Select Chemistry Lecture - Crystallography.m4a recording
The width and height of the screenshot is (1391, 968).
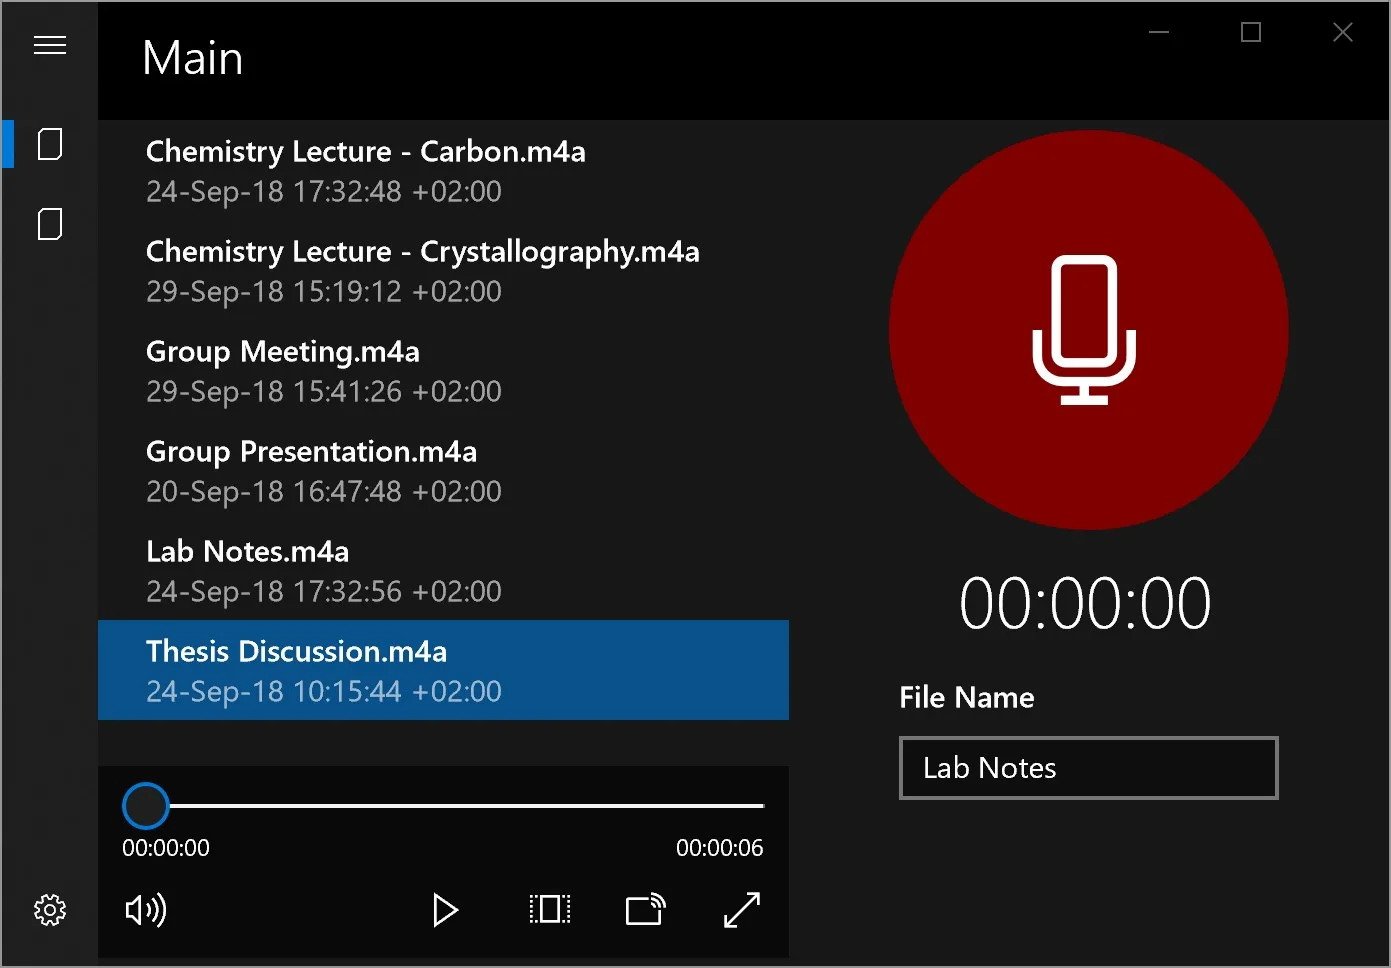(443, 270)
